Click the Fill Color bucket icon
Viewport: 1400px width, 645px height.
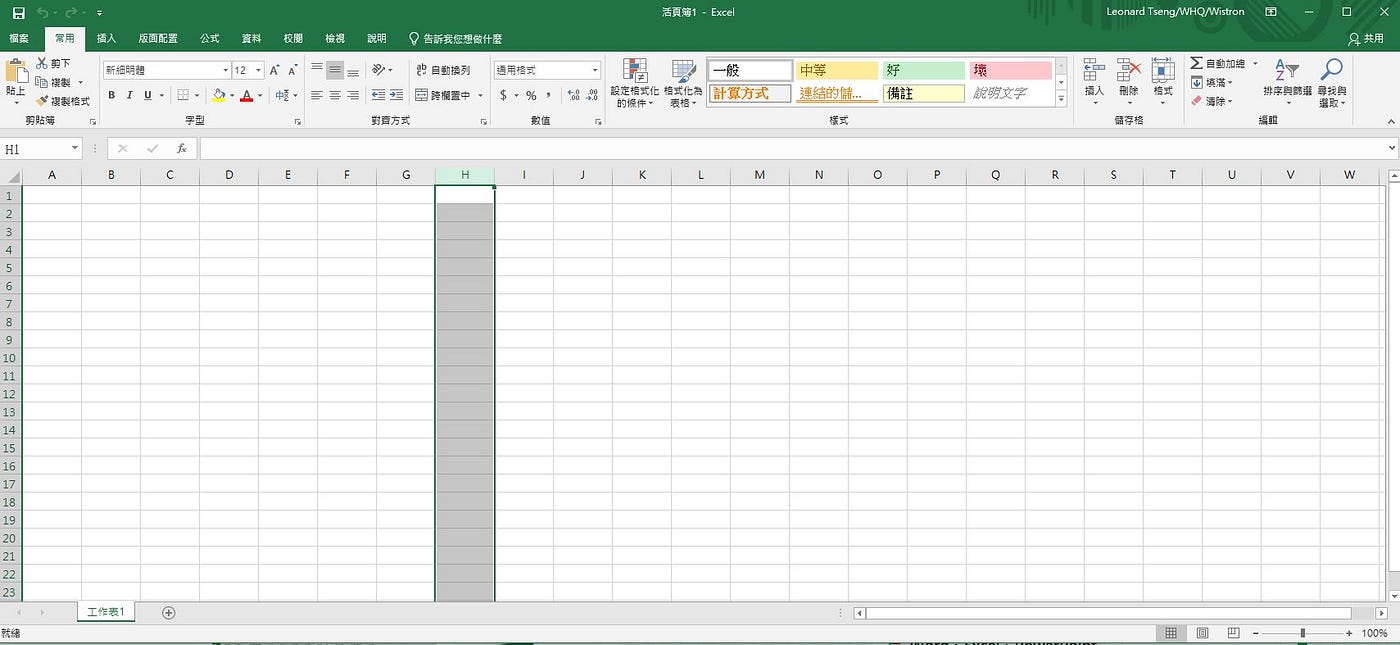(219, 95)
